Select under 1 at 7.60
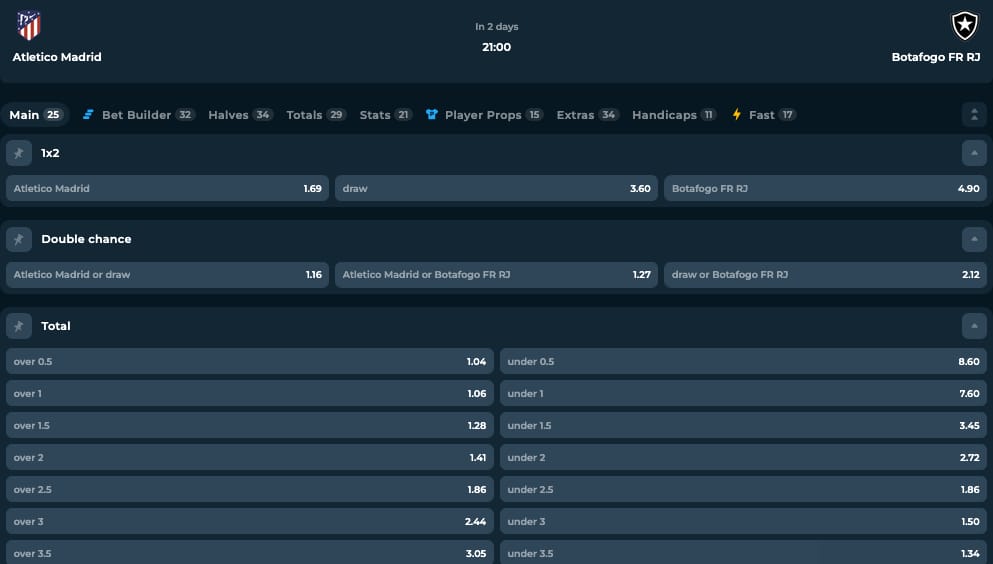The width and height of the screenshot is (993, 564). coord(743,394)
